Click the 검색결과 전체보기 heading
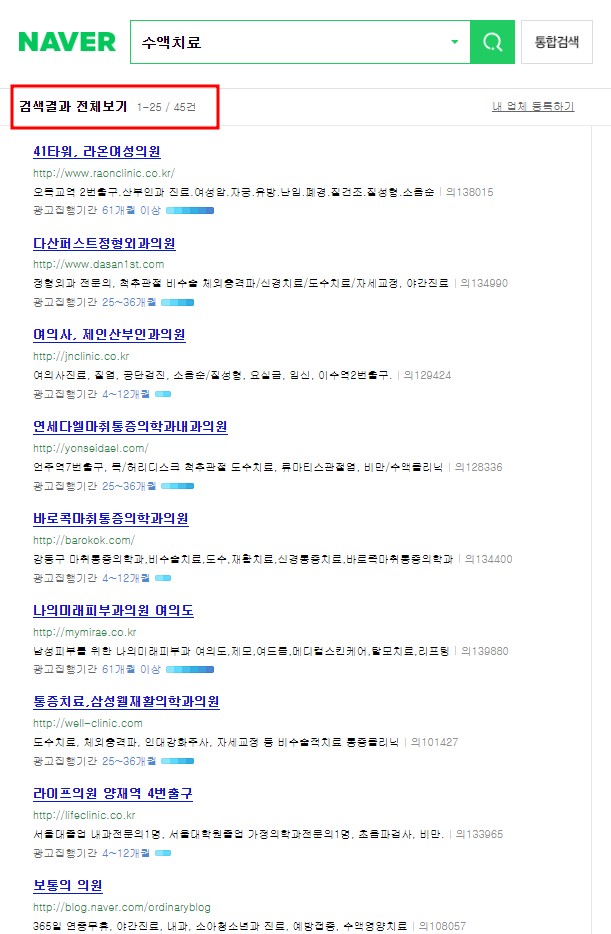The image size is (611, 934). (73, 107)
